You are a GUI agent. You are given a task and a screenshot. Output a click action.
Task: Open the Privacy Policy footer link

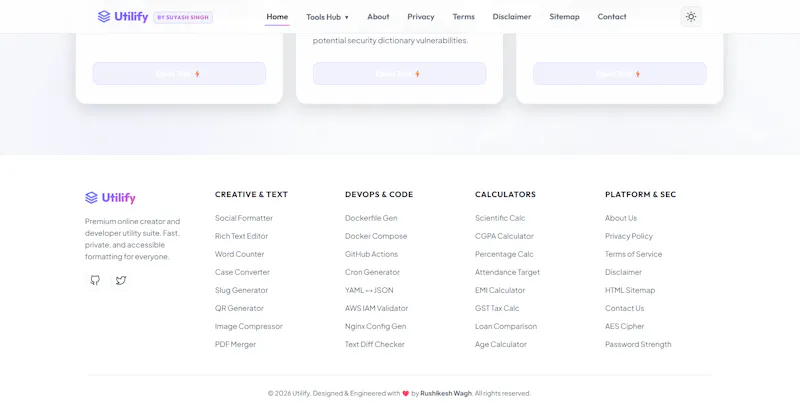point(629,236)
